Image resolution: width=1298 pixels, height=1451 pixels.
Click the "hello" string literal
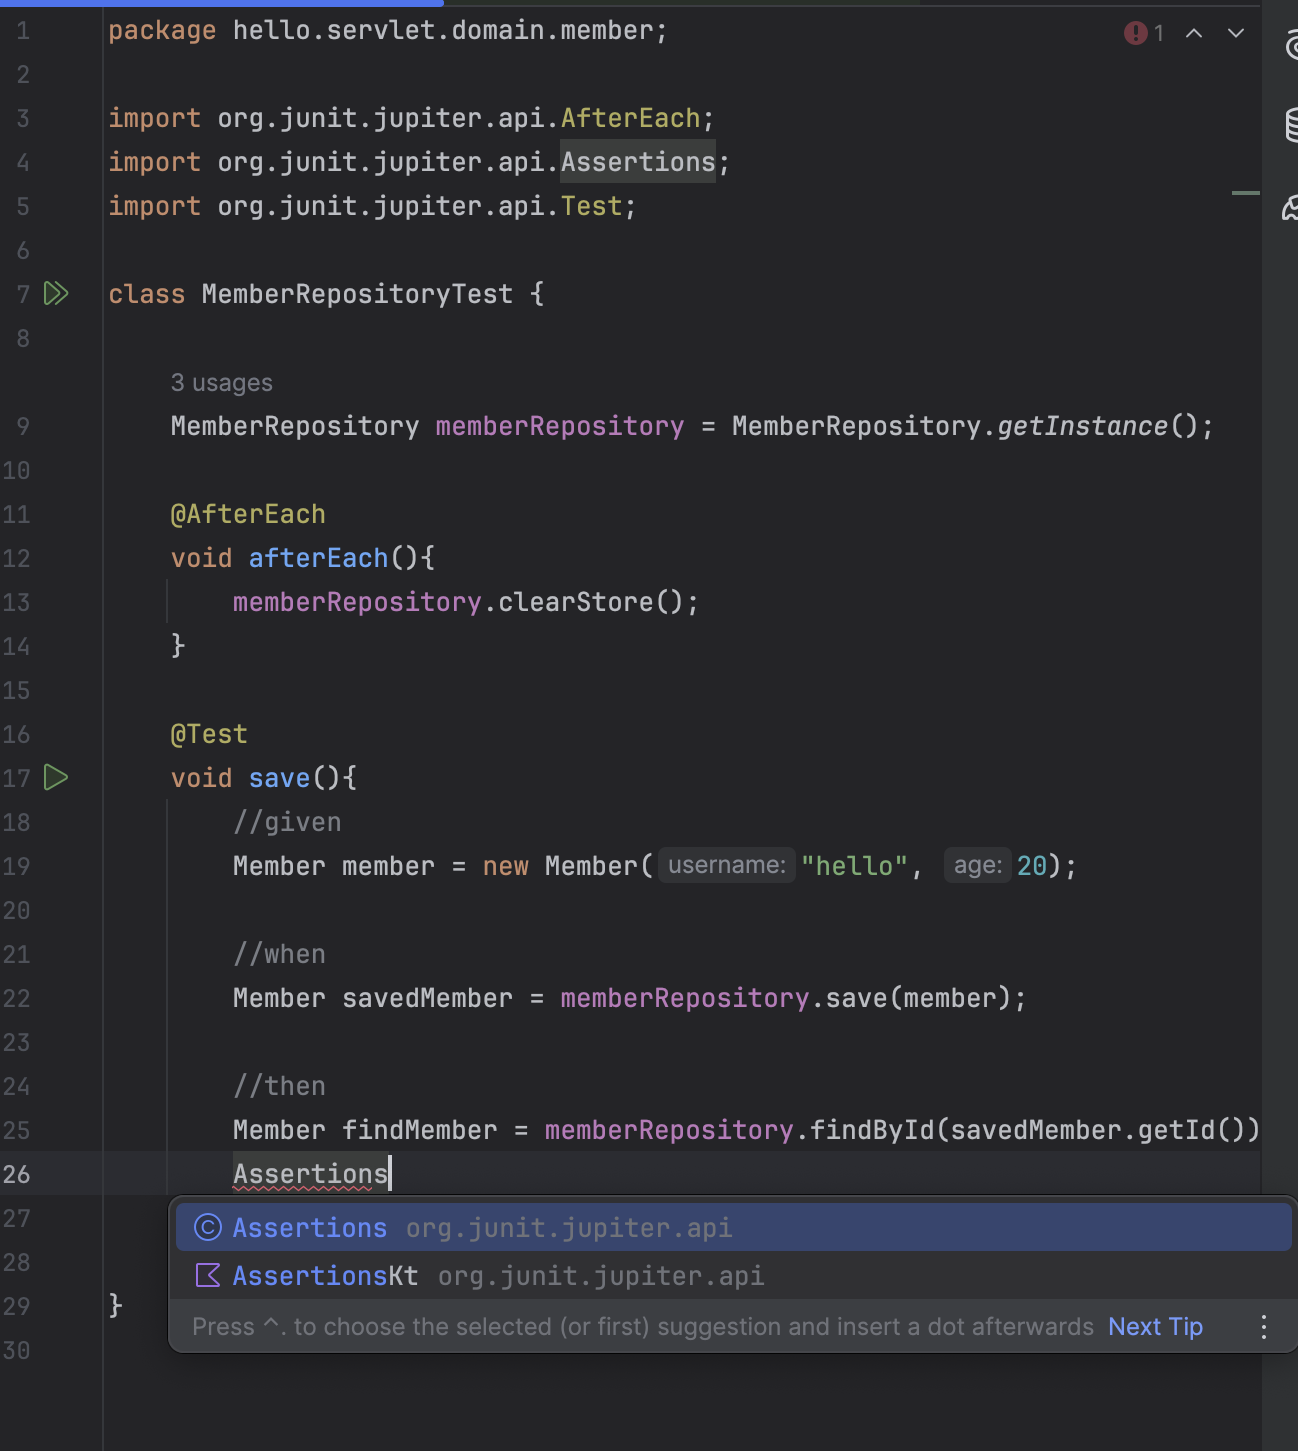pos(854,866)
